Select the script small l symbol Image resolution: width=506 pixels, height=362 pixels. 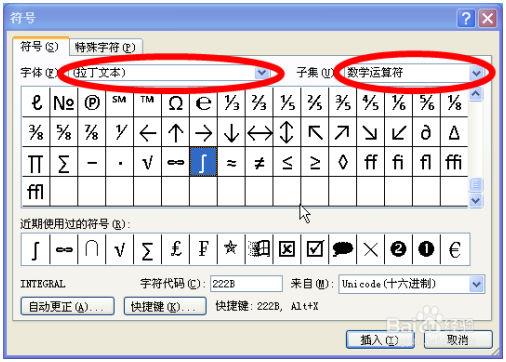click(36, 102)
